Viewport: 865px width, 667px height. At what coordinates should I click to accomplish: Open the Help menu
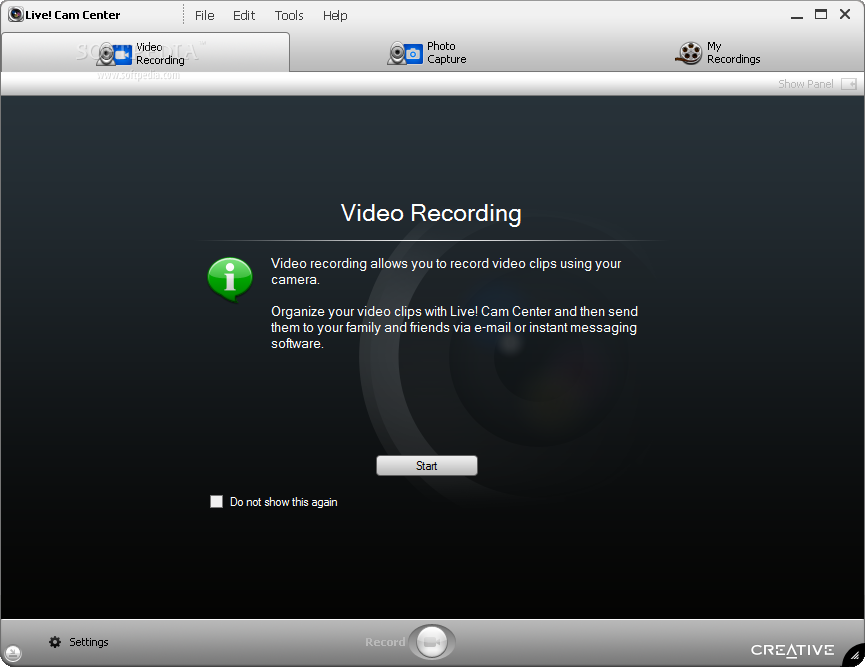pyautogui.click(x=335, y=15)
